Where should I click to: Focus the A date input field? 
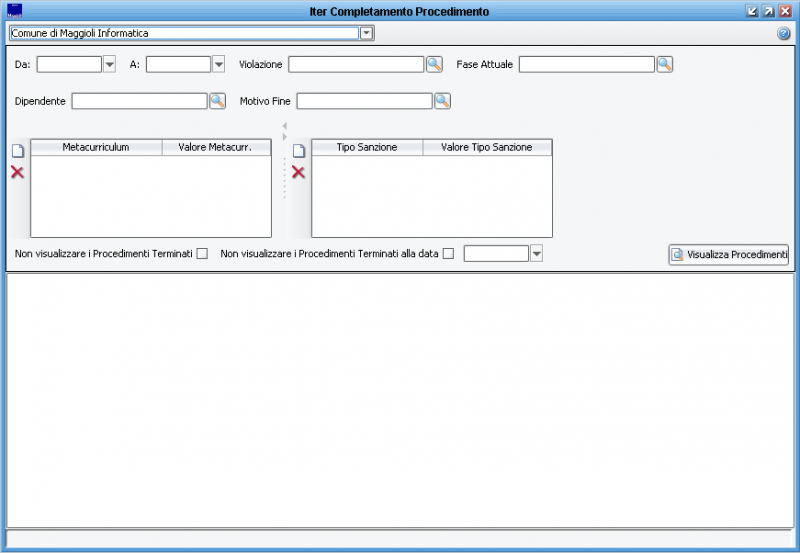click(179, 64)
